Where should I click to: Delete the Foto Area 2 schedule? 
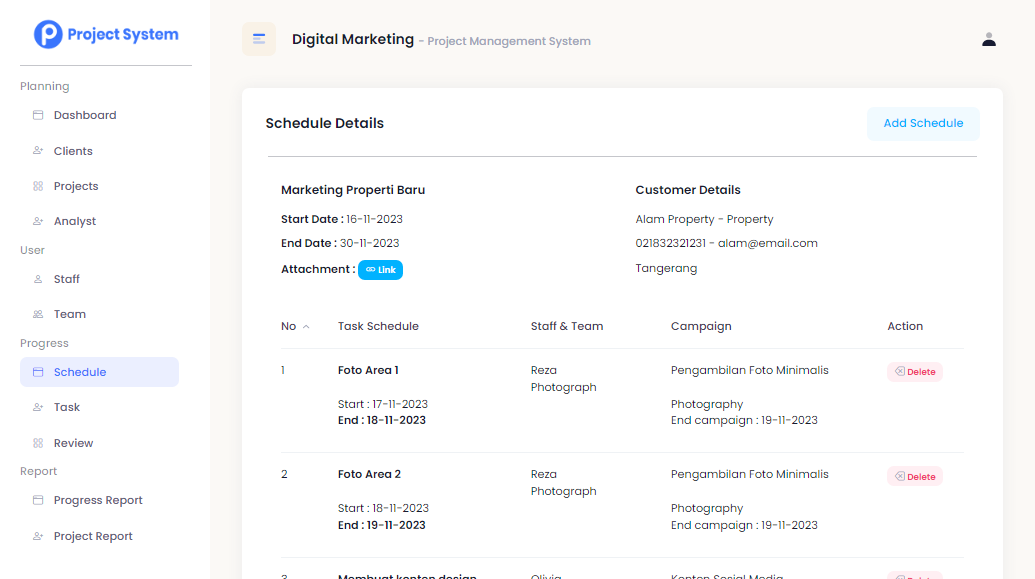point(915,476)
